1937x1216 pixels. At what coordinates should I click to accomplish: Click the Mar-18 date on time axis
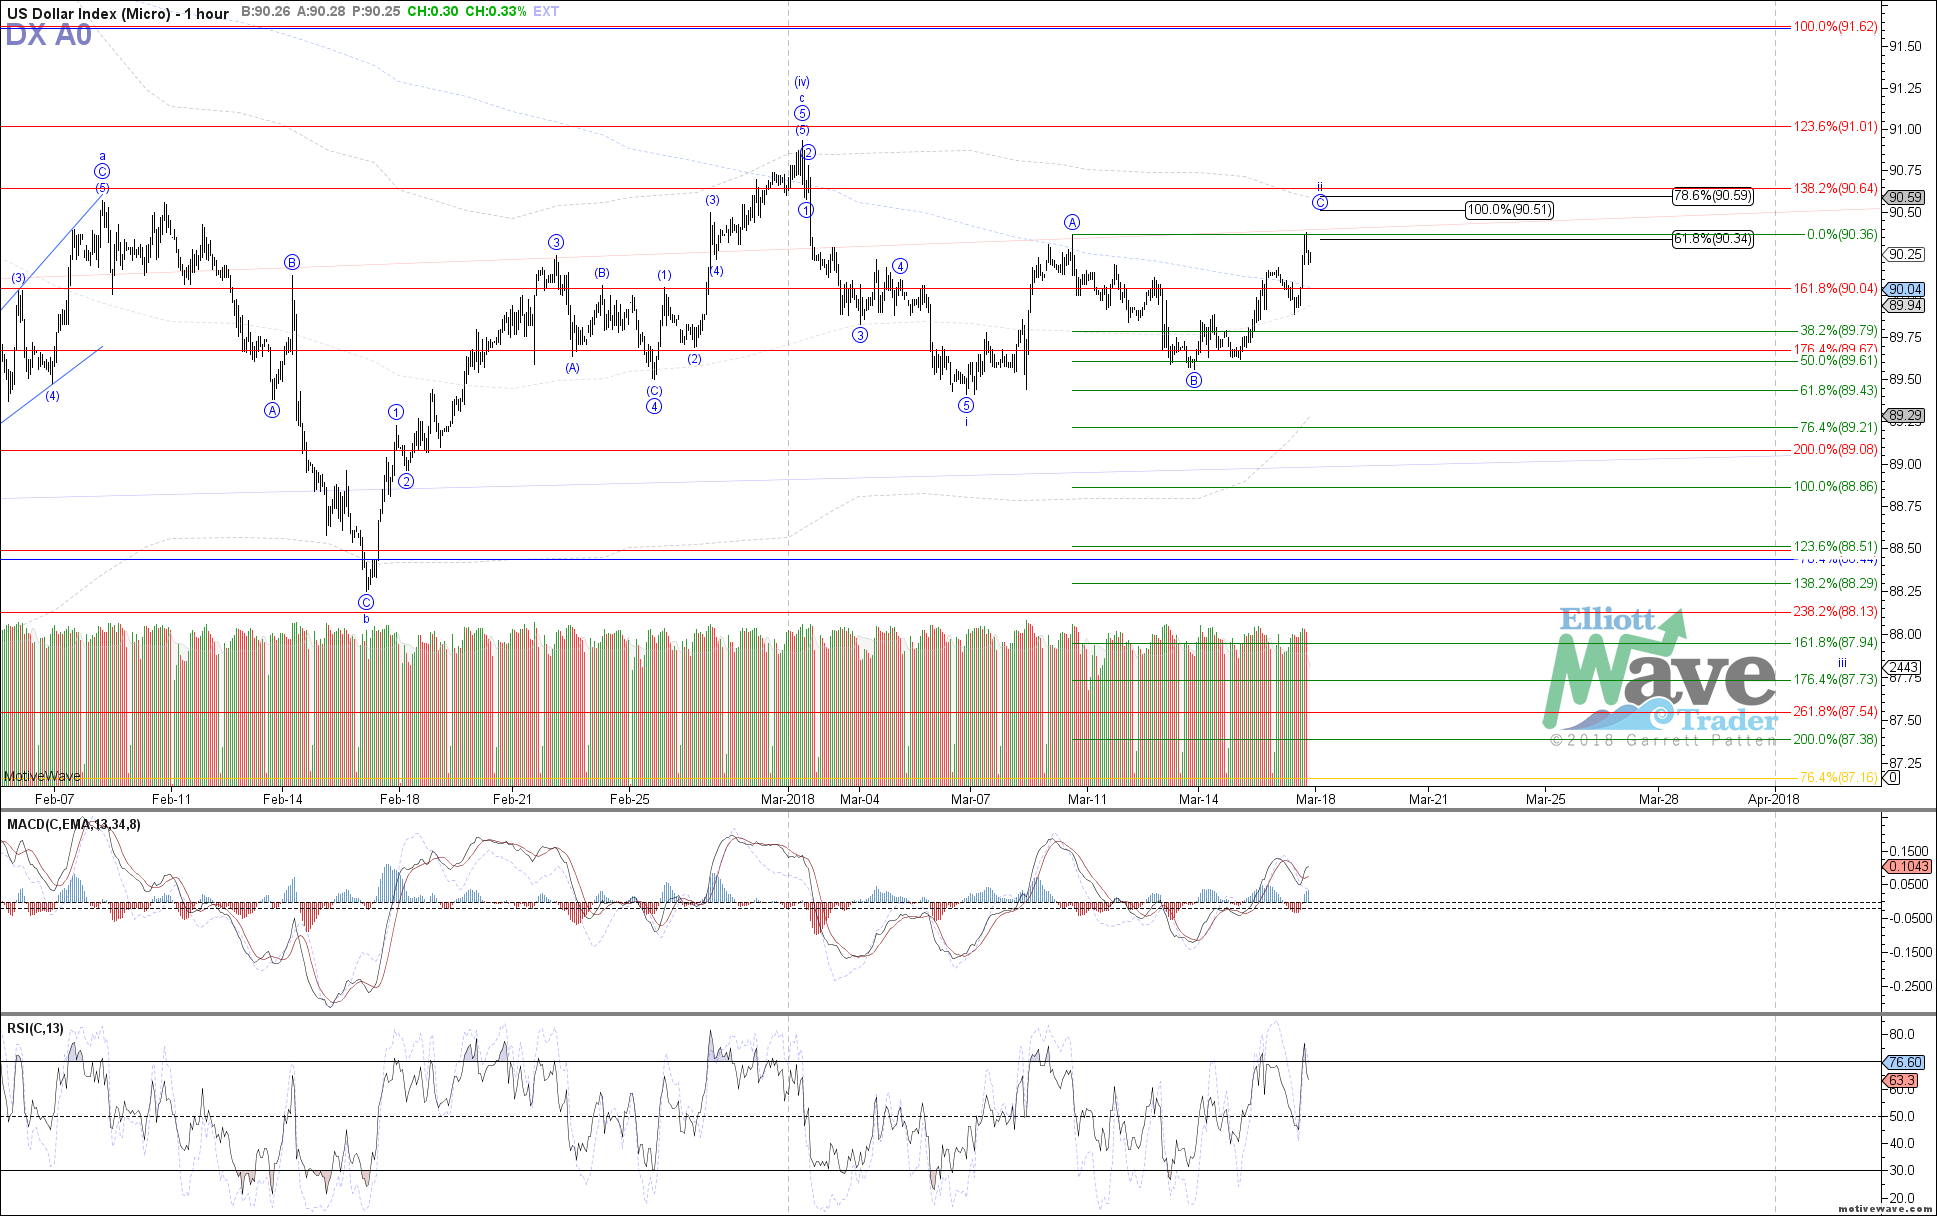point(1316,799)
